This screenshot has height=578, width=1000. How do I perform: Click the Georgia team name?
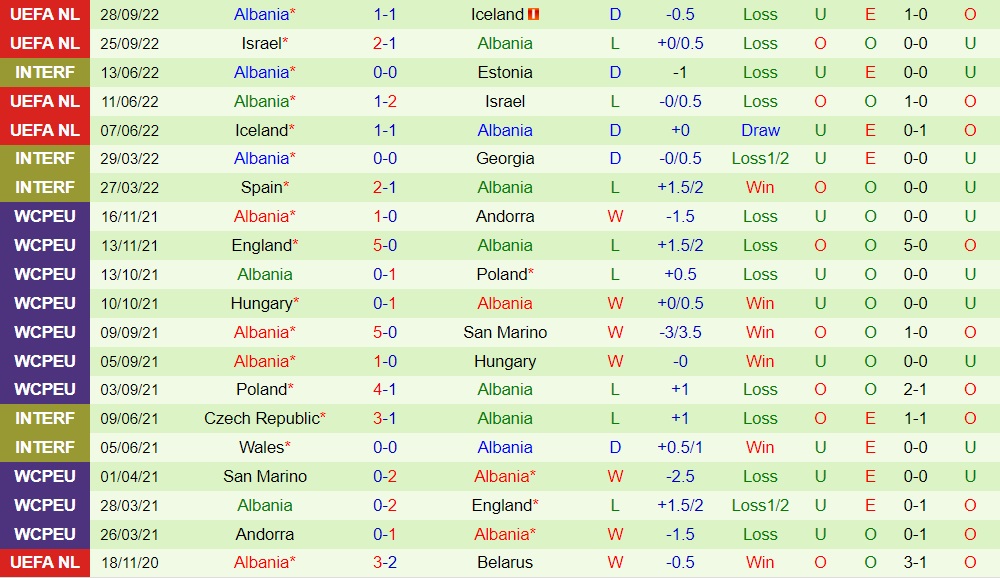(505, 158)
